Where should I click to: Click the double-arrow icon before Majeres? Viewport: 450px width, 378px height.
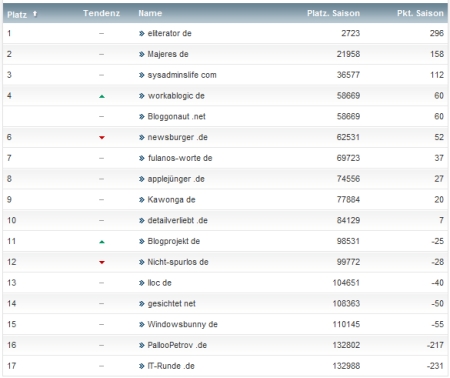pos(142,54)
